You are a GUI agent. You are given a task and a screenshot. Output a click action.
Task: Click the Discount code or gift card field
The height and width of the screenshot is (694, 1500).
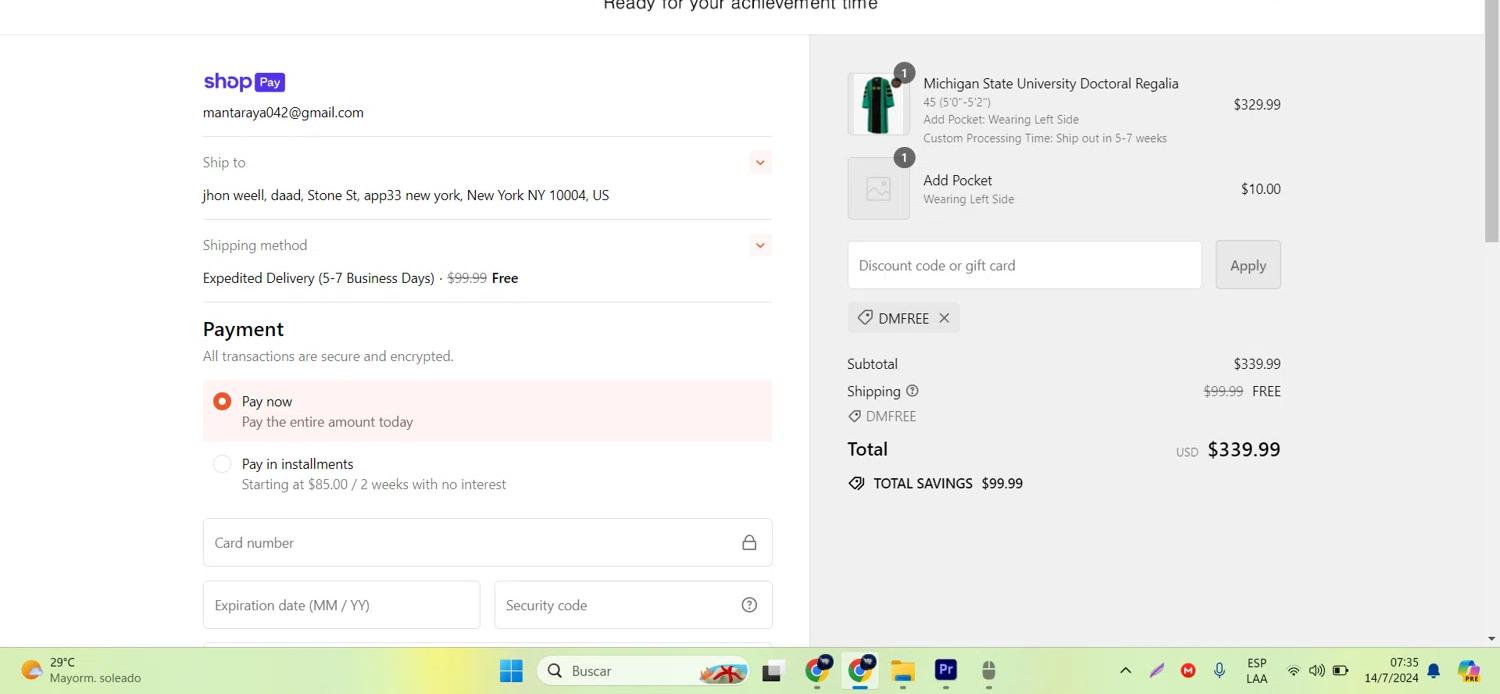coord(1024,265)
